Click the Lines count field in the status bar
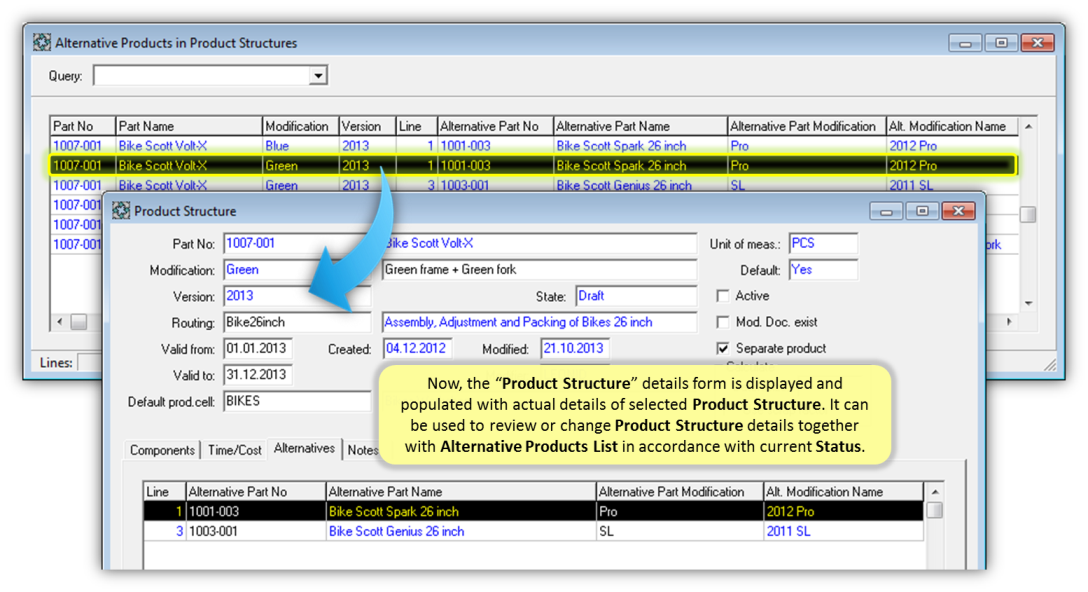1088x592 pixels. tap(90, 362)
